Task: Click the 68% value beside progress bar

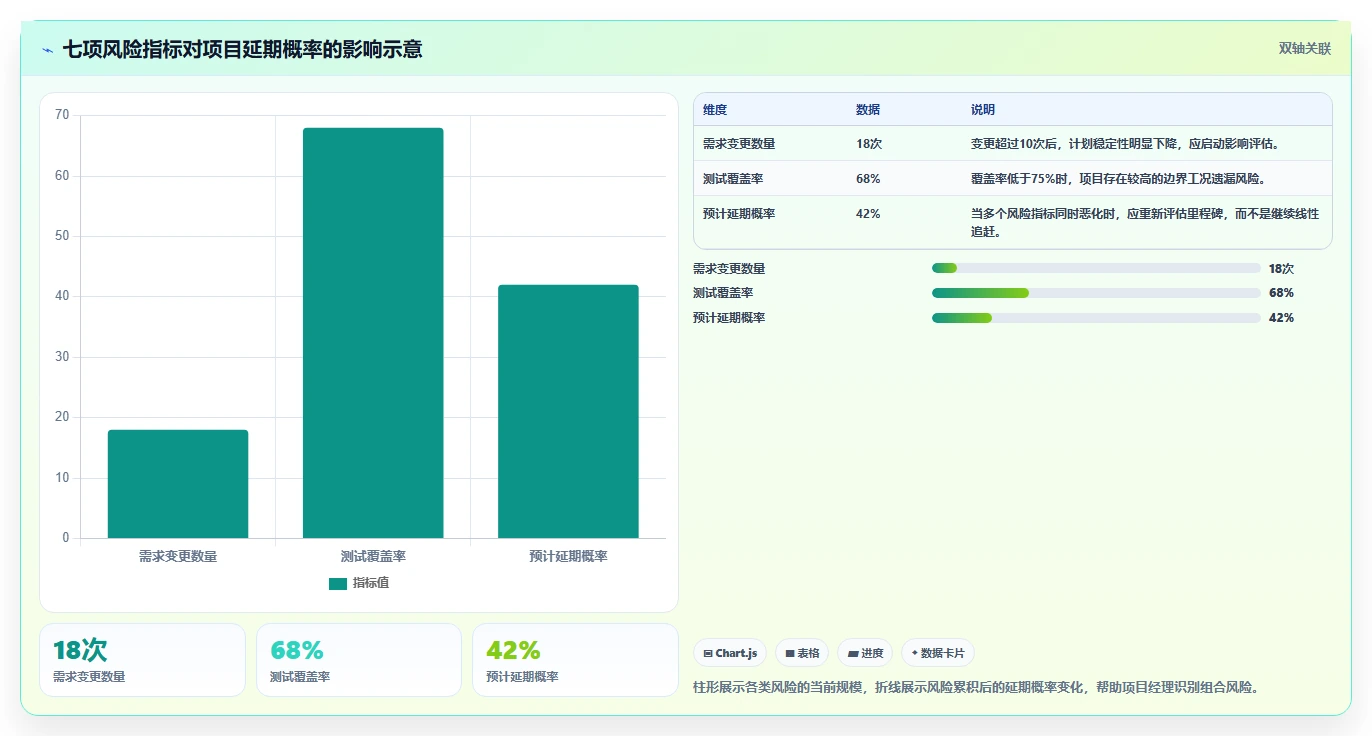Action: click(1281, 293)
